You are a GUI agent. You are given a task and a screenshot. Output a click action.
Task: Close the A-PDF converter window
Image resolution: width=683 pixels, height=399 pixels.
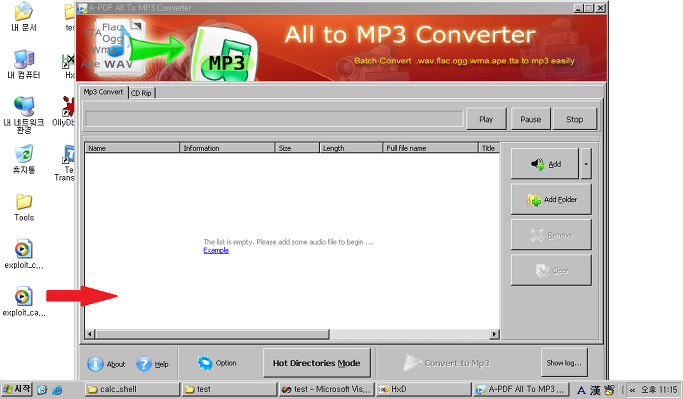(x=600, y=8)
